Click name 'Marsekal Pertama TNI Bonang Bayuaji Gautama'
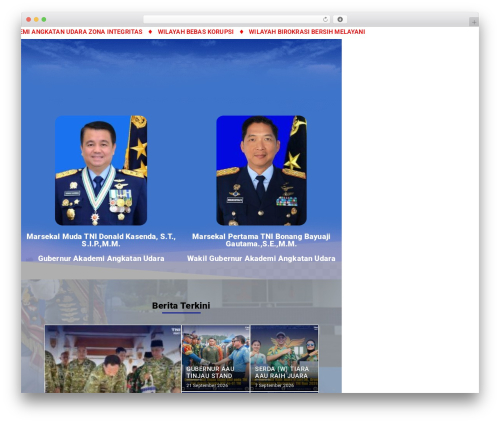500x423 pixels. [261, 240]
